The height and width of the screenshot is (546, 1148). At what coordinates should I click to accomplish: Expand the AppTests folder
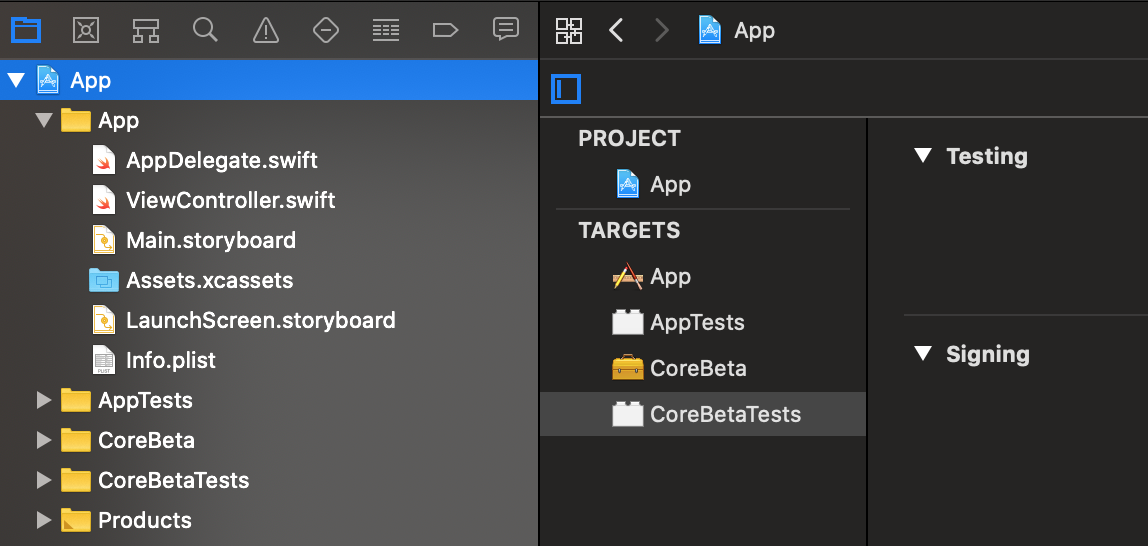pos(43,400)
